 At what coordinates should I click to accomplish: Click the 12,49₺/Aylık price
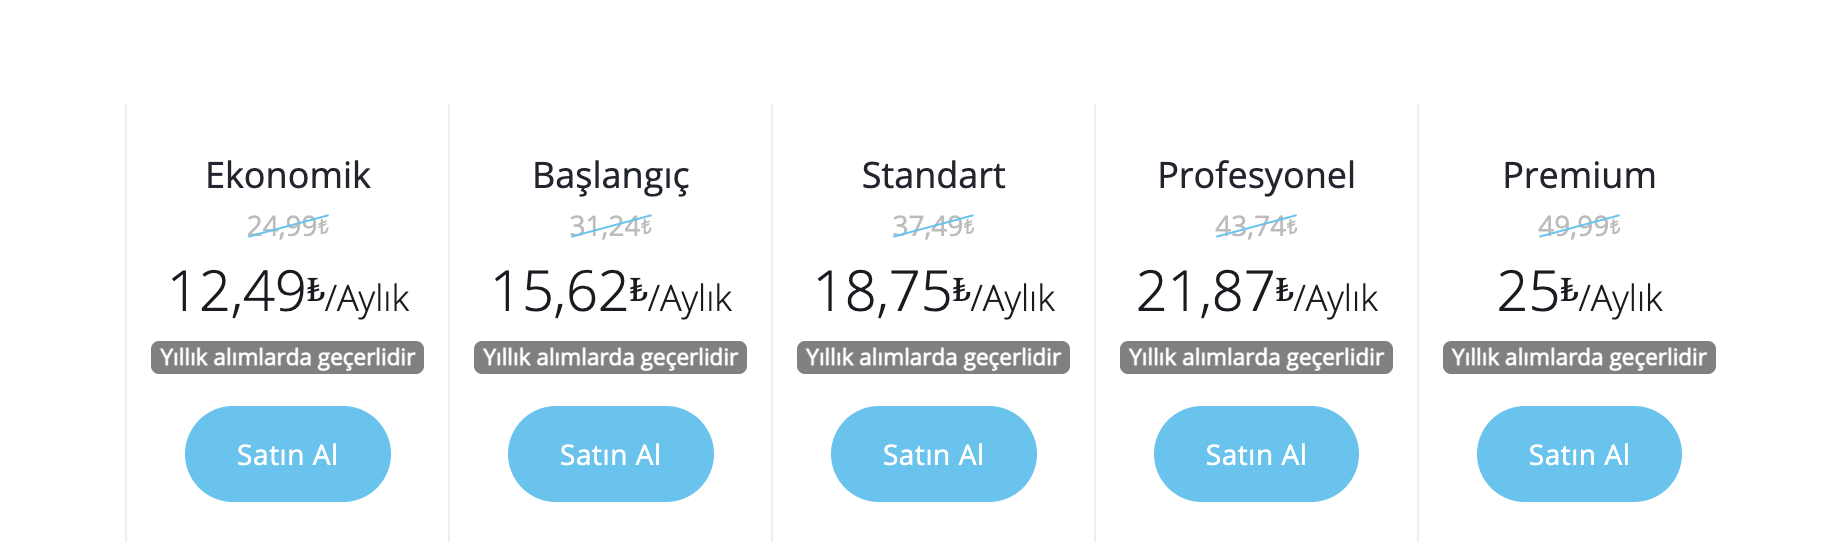[288, 293]
